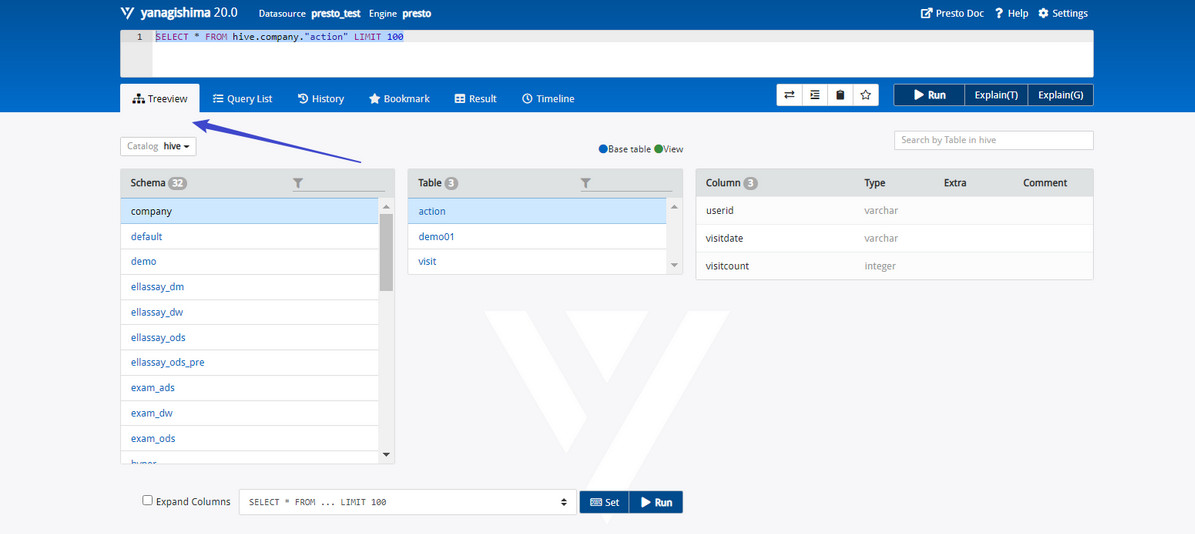Image resolution: width=1195 pixels, height=534 pixels.
Task: Click the Explain(G) button
Action: (1061, 95)
